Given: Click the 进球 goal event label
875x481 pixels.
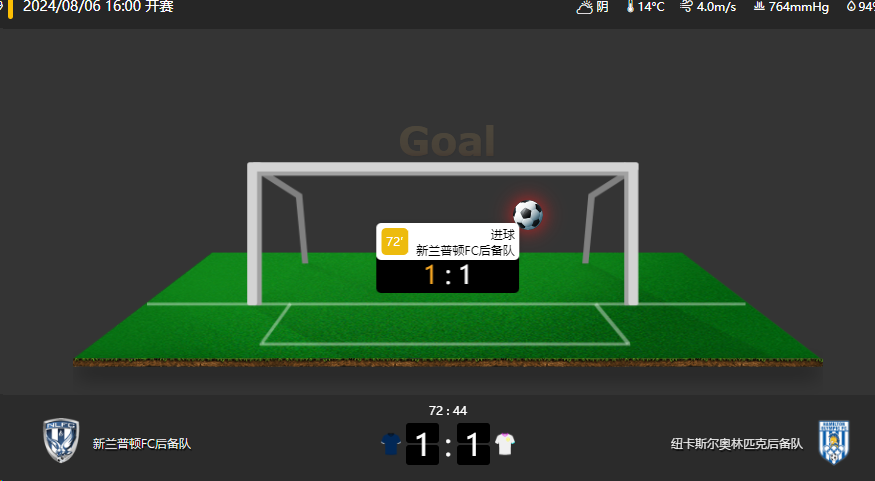Looking at the screenshot, I should (502, 234).
